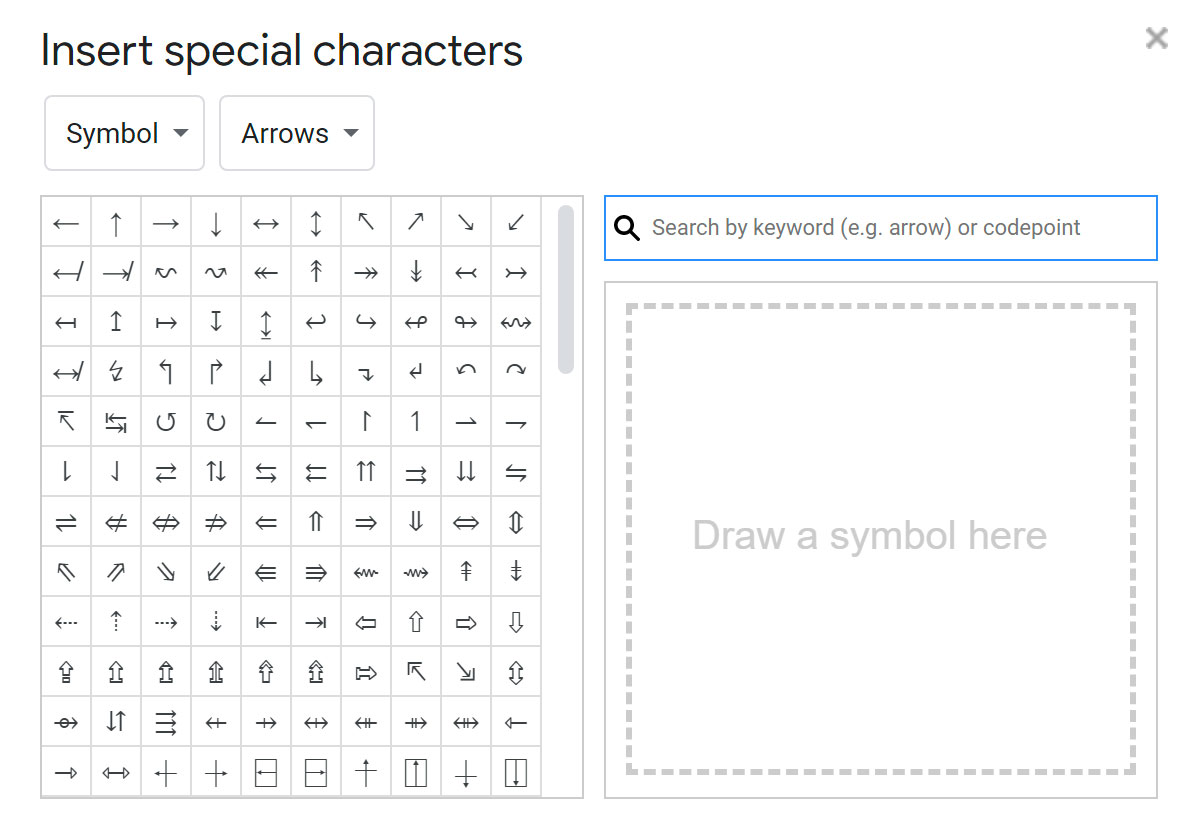Insert the leftwards arrow symbol
The height and width of the screenshot is (832, 1192).
pyautogui.click(x=66, y=222)
